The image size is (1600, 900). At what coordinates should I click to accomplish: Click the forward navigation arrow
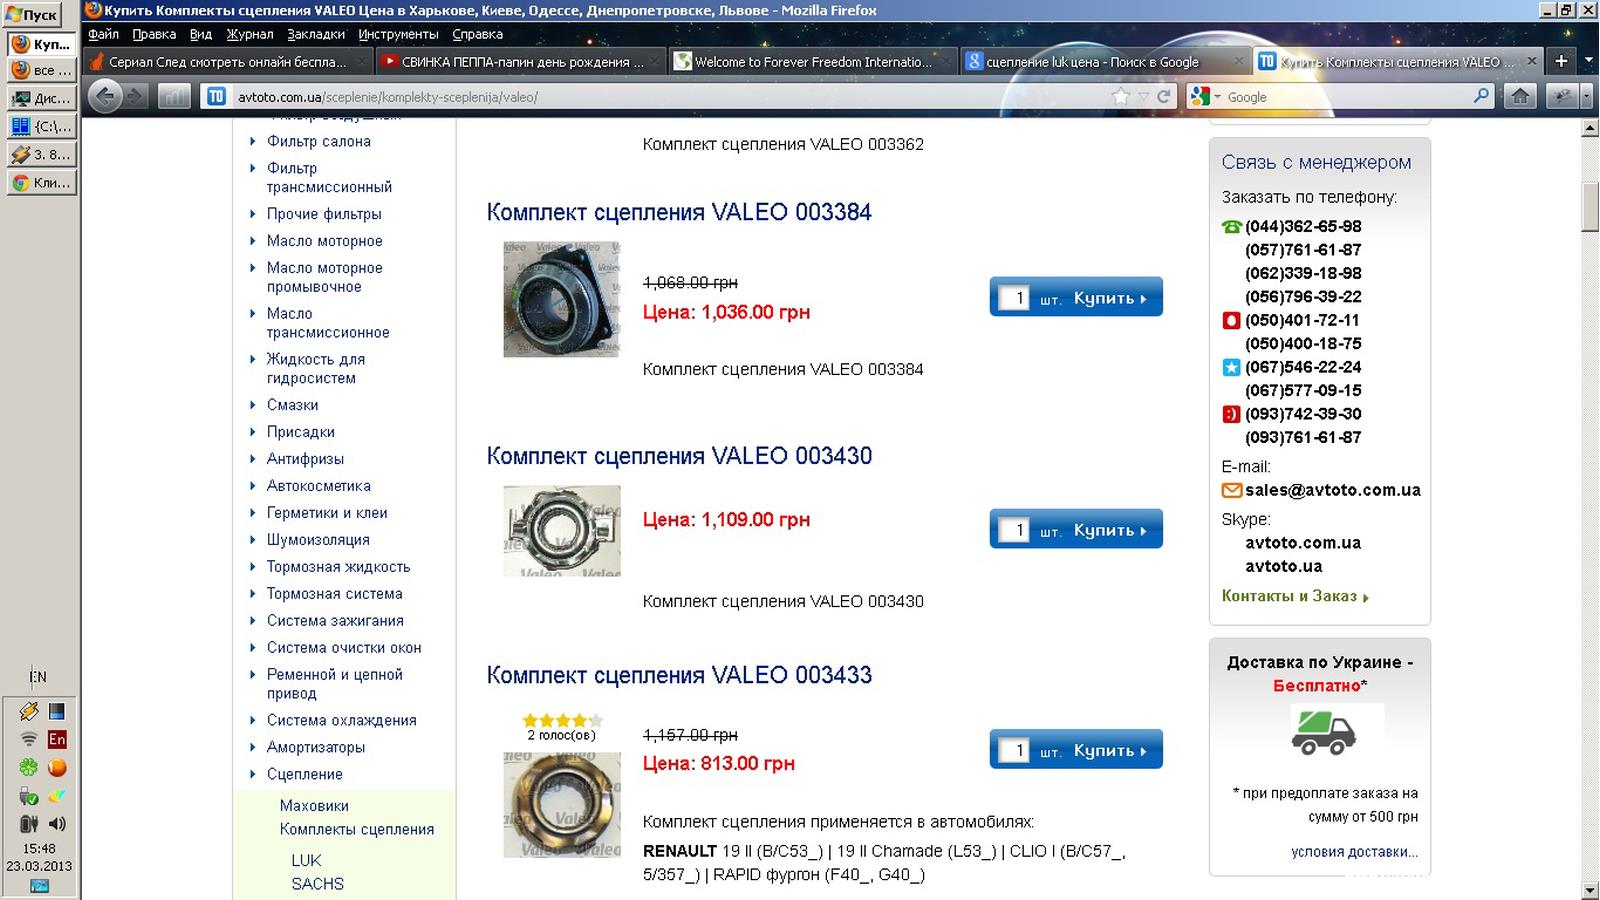click(x=135, y=96)
